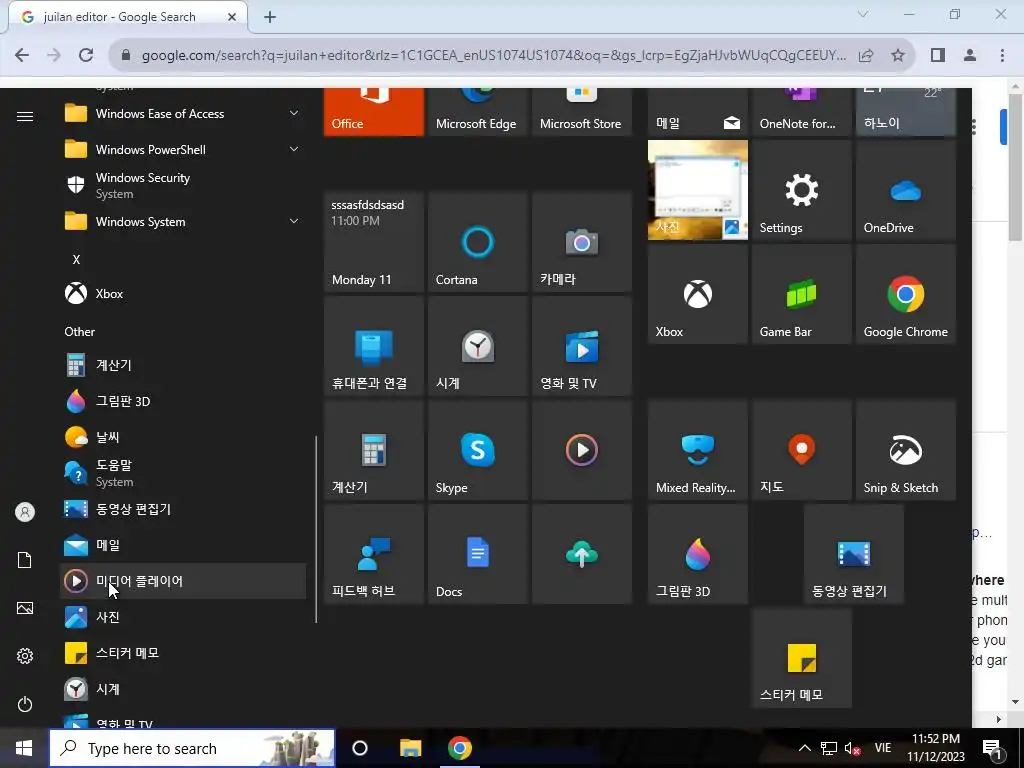Open the 스티커 메모 tile
1024x768 pixels.
pos(802,658)
